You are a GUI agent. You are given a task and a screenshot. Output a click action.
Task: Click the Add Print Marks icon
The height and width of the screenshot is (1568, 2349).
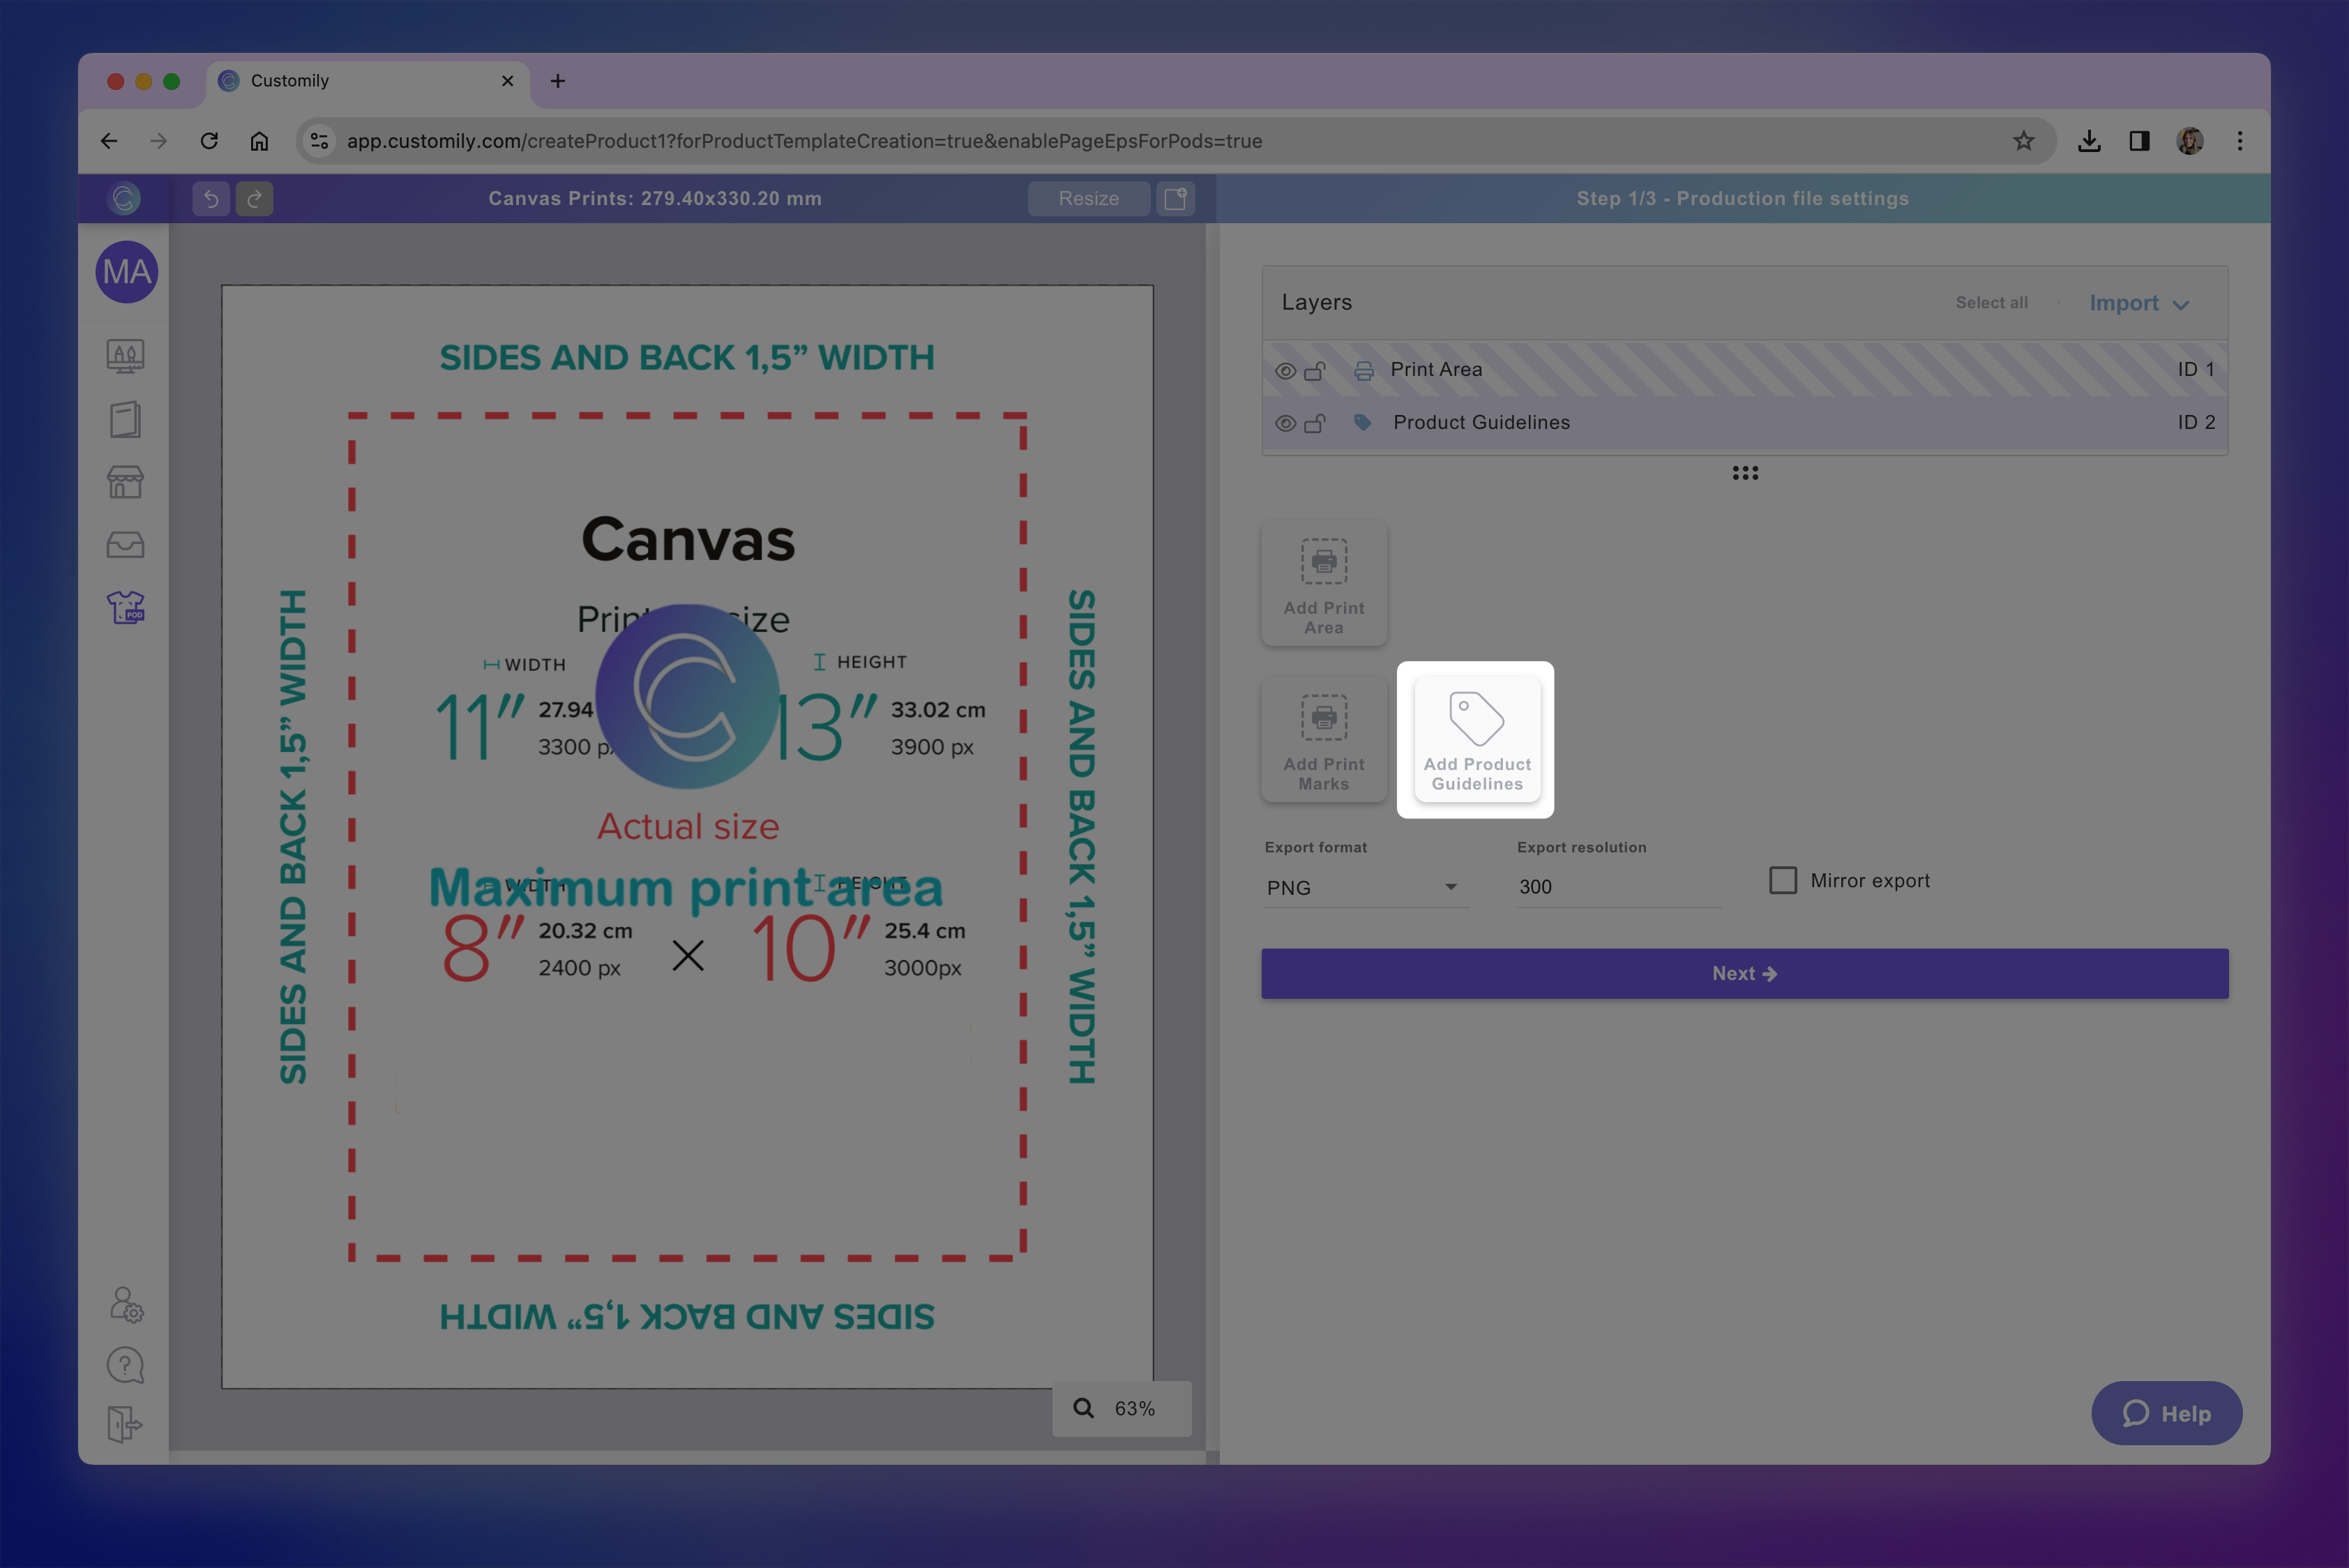[x=1323, y=718]
